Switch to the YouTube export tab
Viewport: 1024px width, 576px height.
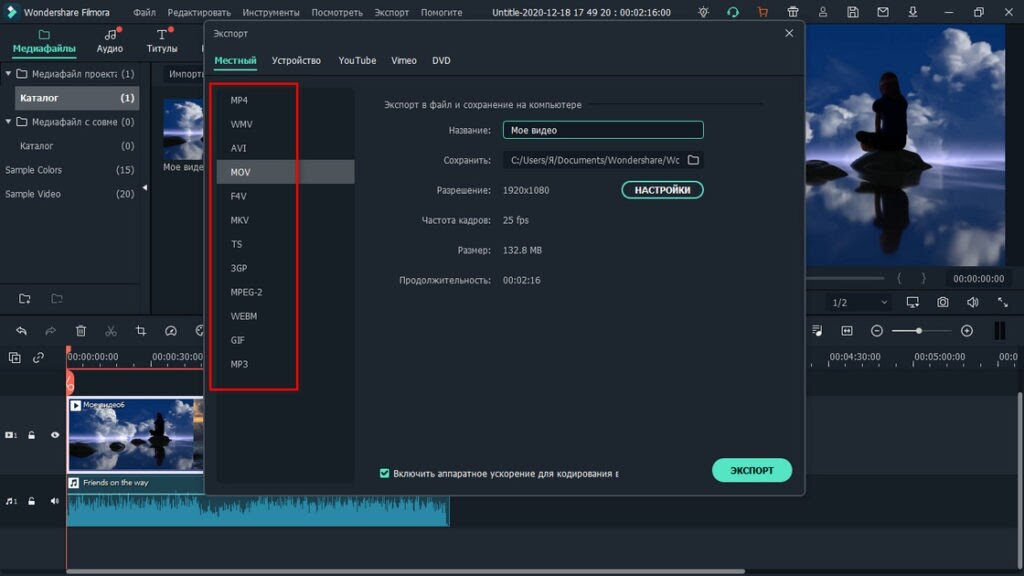pyautogui.click(x=357, y=60)
